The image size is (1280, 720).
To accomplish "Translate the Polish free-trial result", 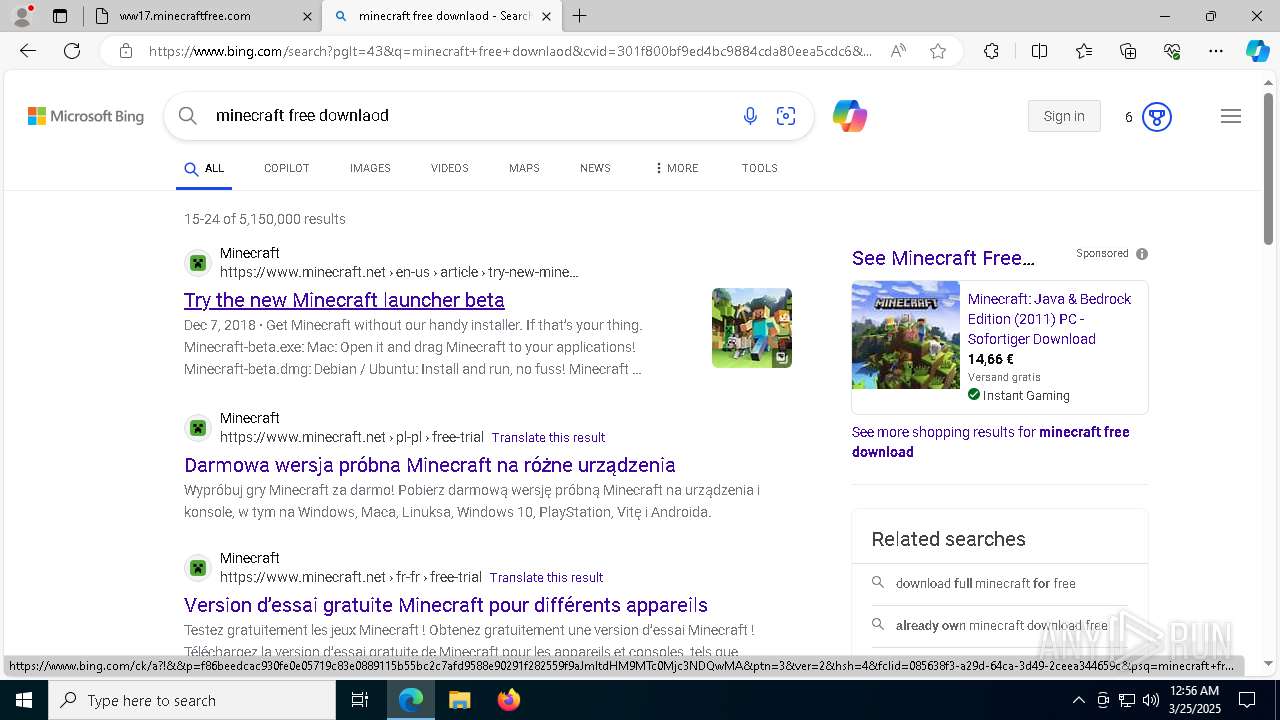I will (548, 437).
